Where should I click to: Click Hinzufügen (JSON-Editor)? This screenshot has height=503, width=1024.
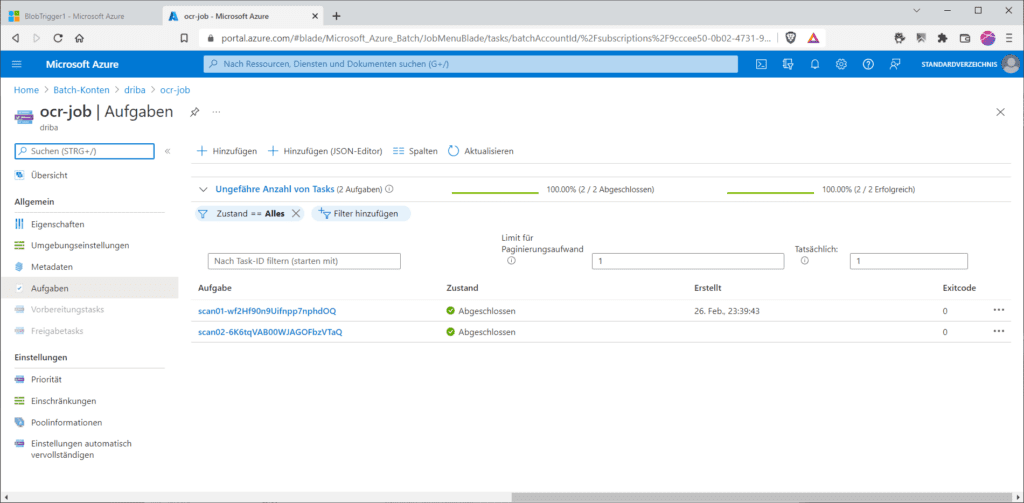point(325,151)
